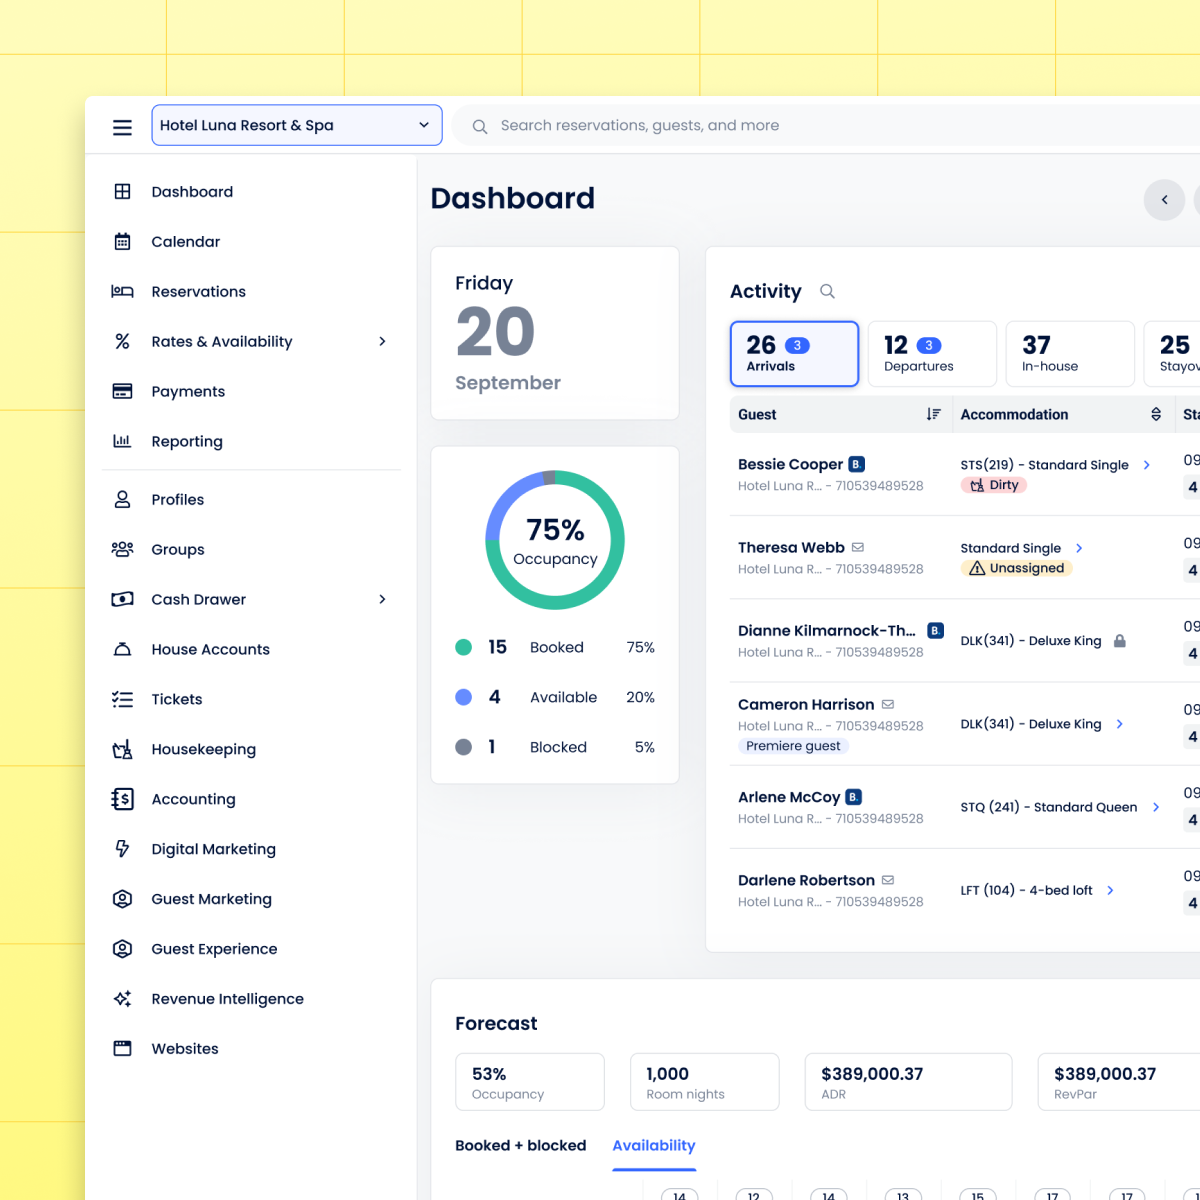Click the lock icon on Dianne's Deluxe King
This screenshot has width=1200, height=1200.
point(1120,640)
